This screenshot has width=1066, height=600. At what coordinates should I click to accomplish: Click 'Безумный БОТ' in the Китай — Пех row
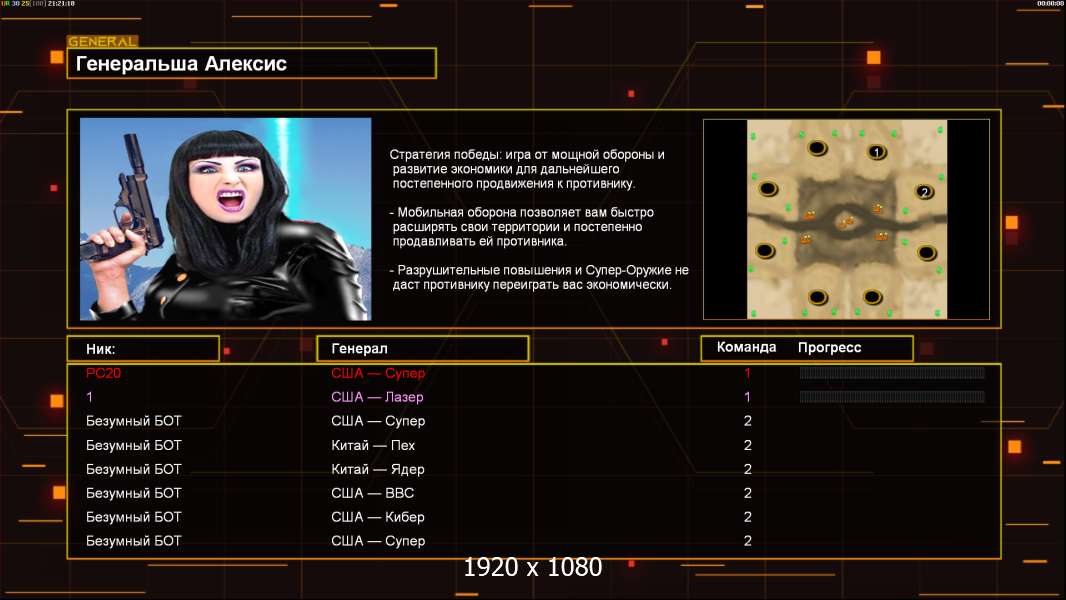(x=134, y=445)
